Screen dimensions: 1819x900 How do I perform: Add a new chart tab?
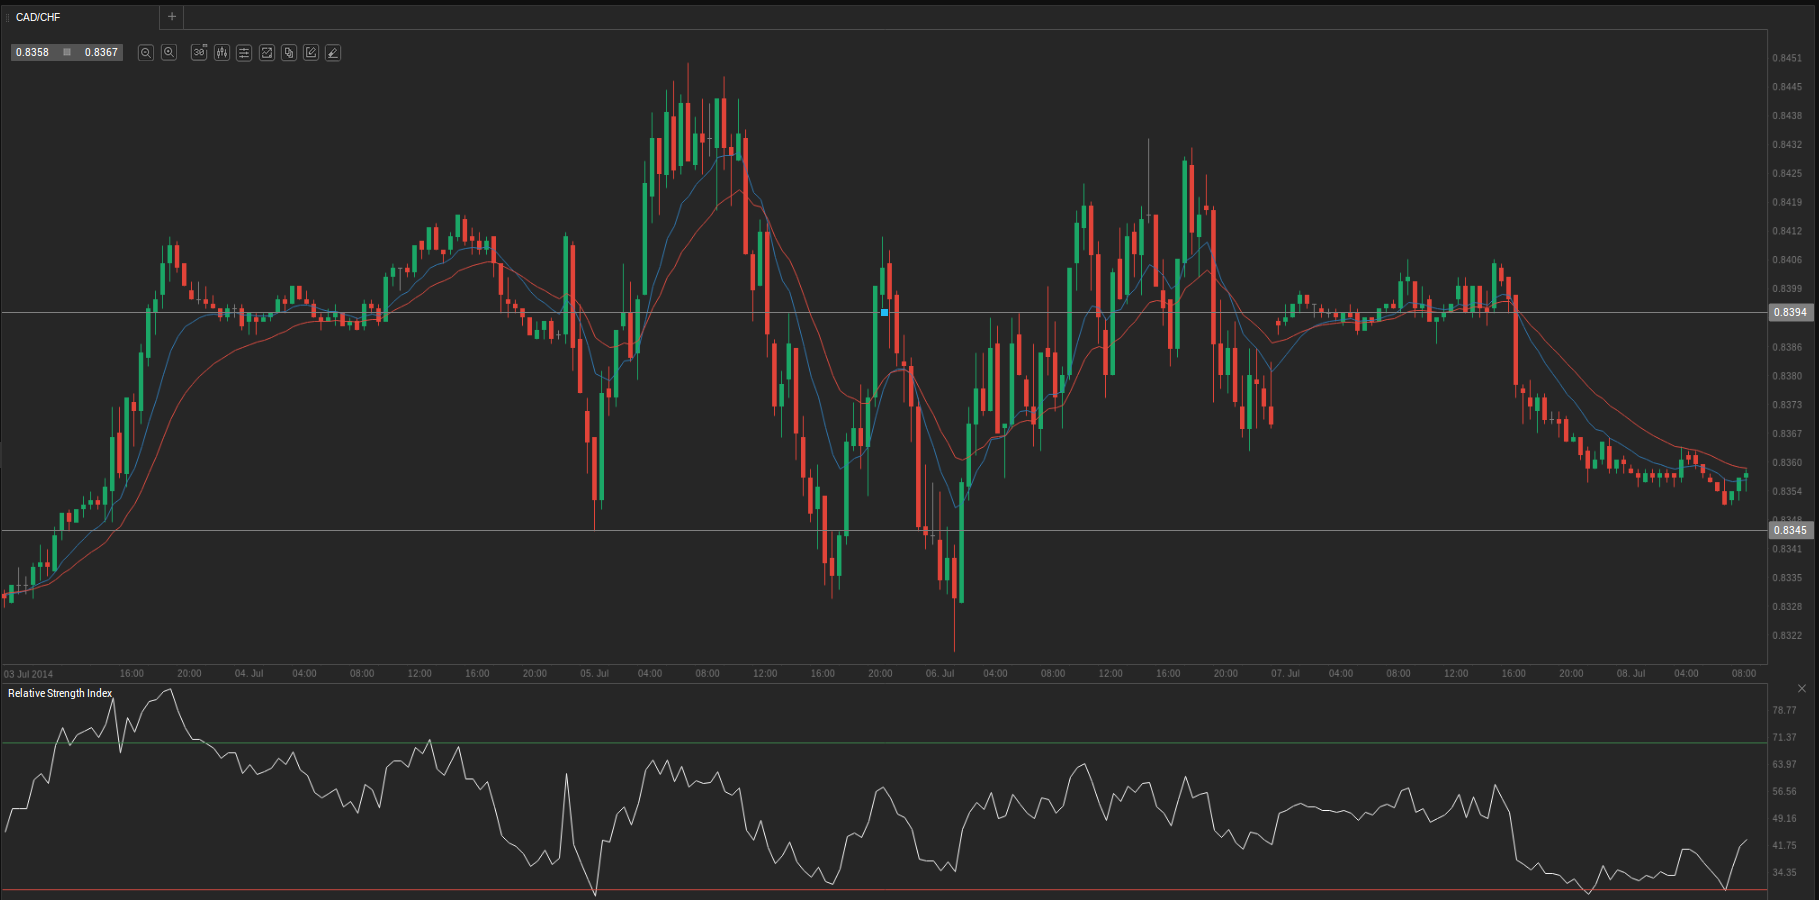(x=172, y=17)
